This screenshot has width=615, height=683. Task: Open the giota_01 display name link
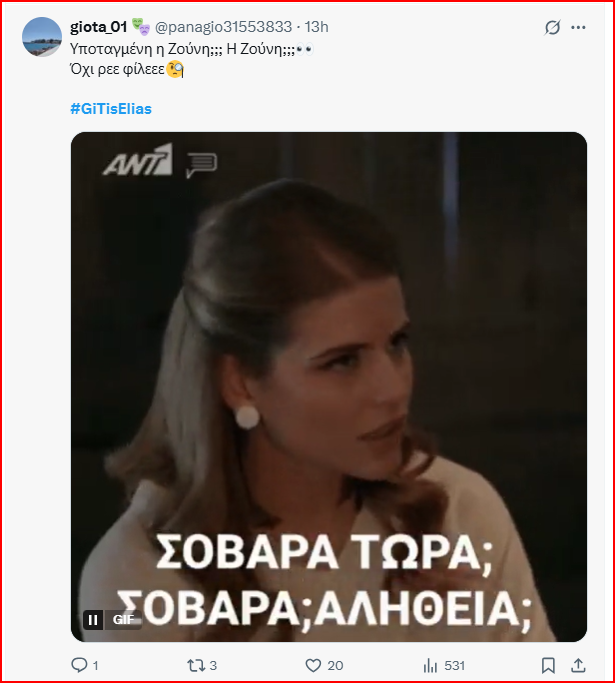click(98, 27)
